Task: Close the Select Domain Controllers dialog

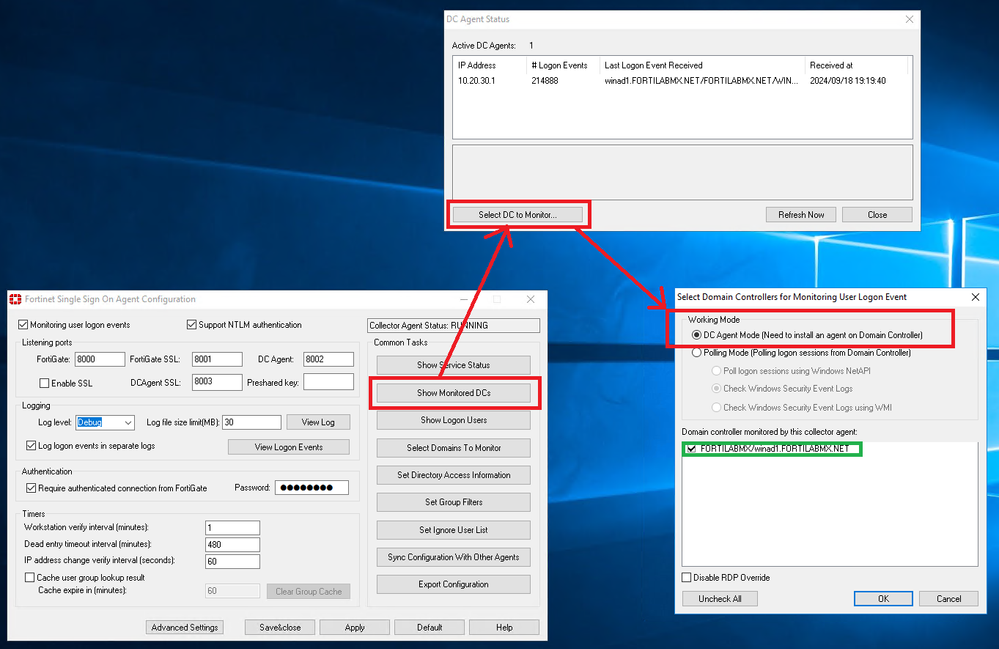Action: click(975, 297)
